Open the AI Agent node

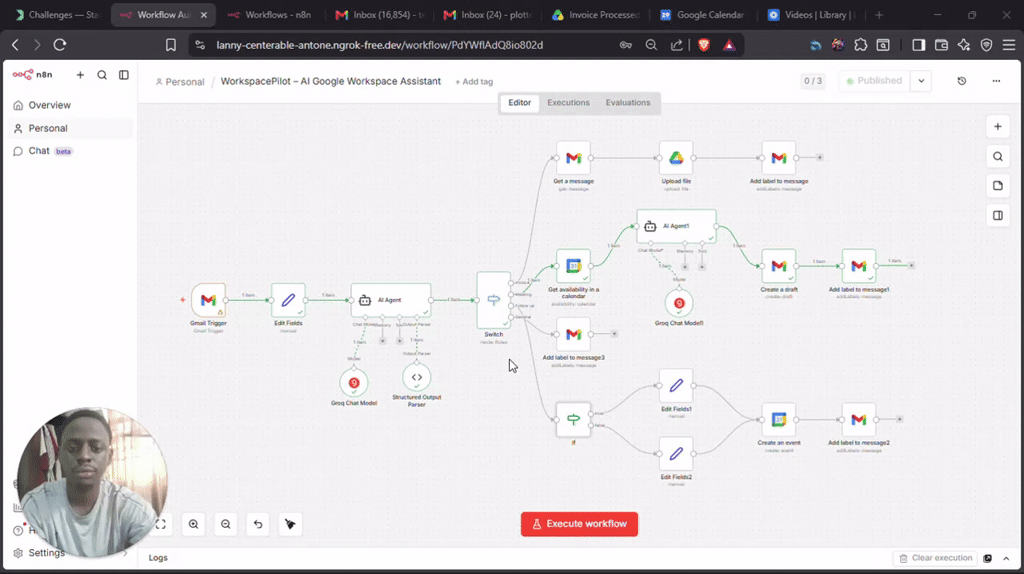391,300
